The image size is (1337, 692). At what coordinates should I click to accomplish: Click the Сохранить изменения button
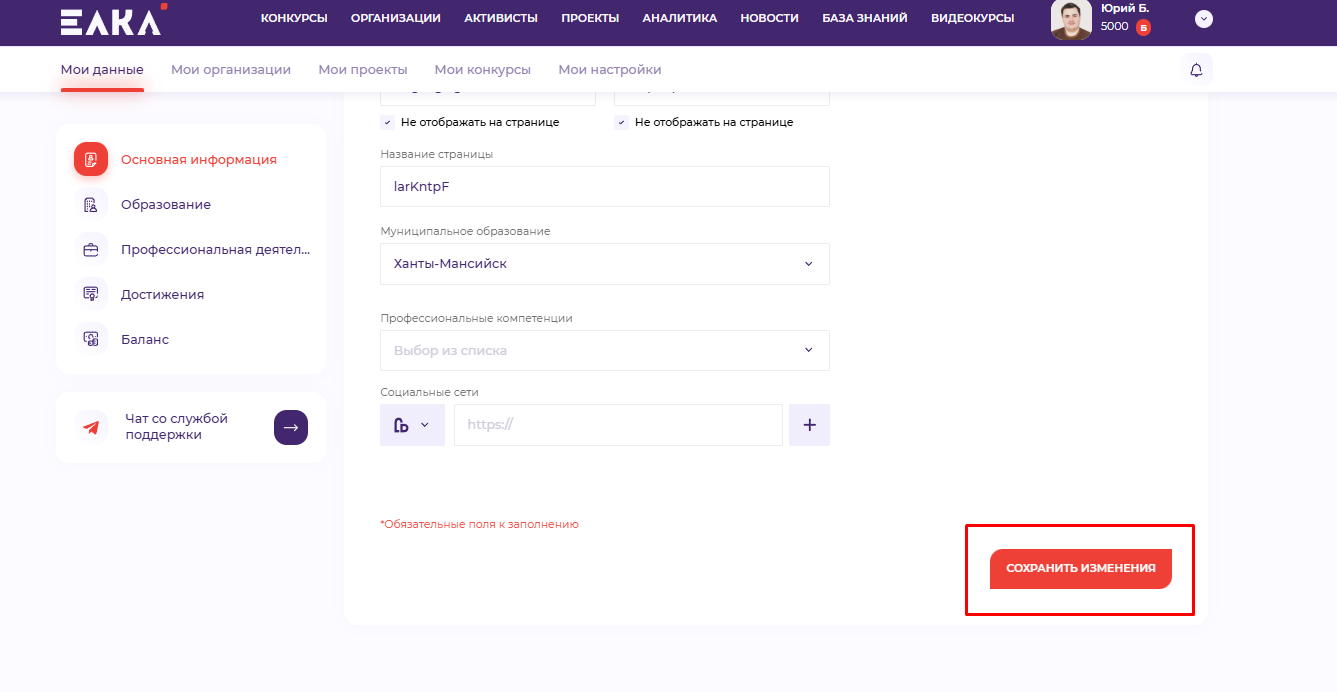pos(1080,568)
